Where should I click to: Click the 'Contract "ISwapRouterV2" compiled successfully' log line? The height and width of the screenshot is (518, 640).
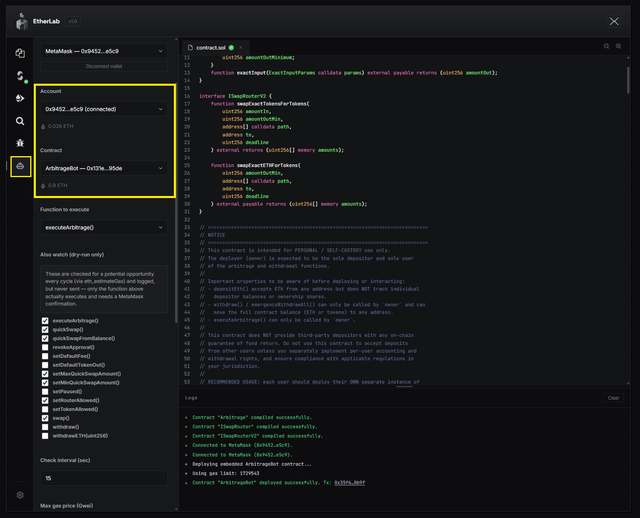(258, 436)
